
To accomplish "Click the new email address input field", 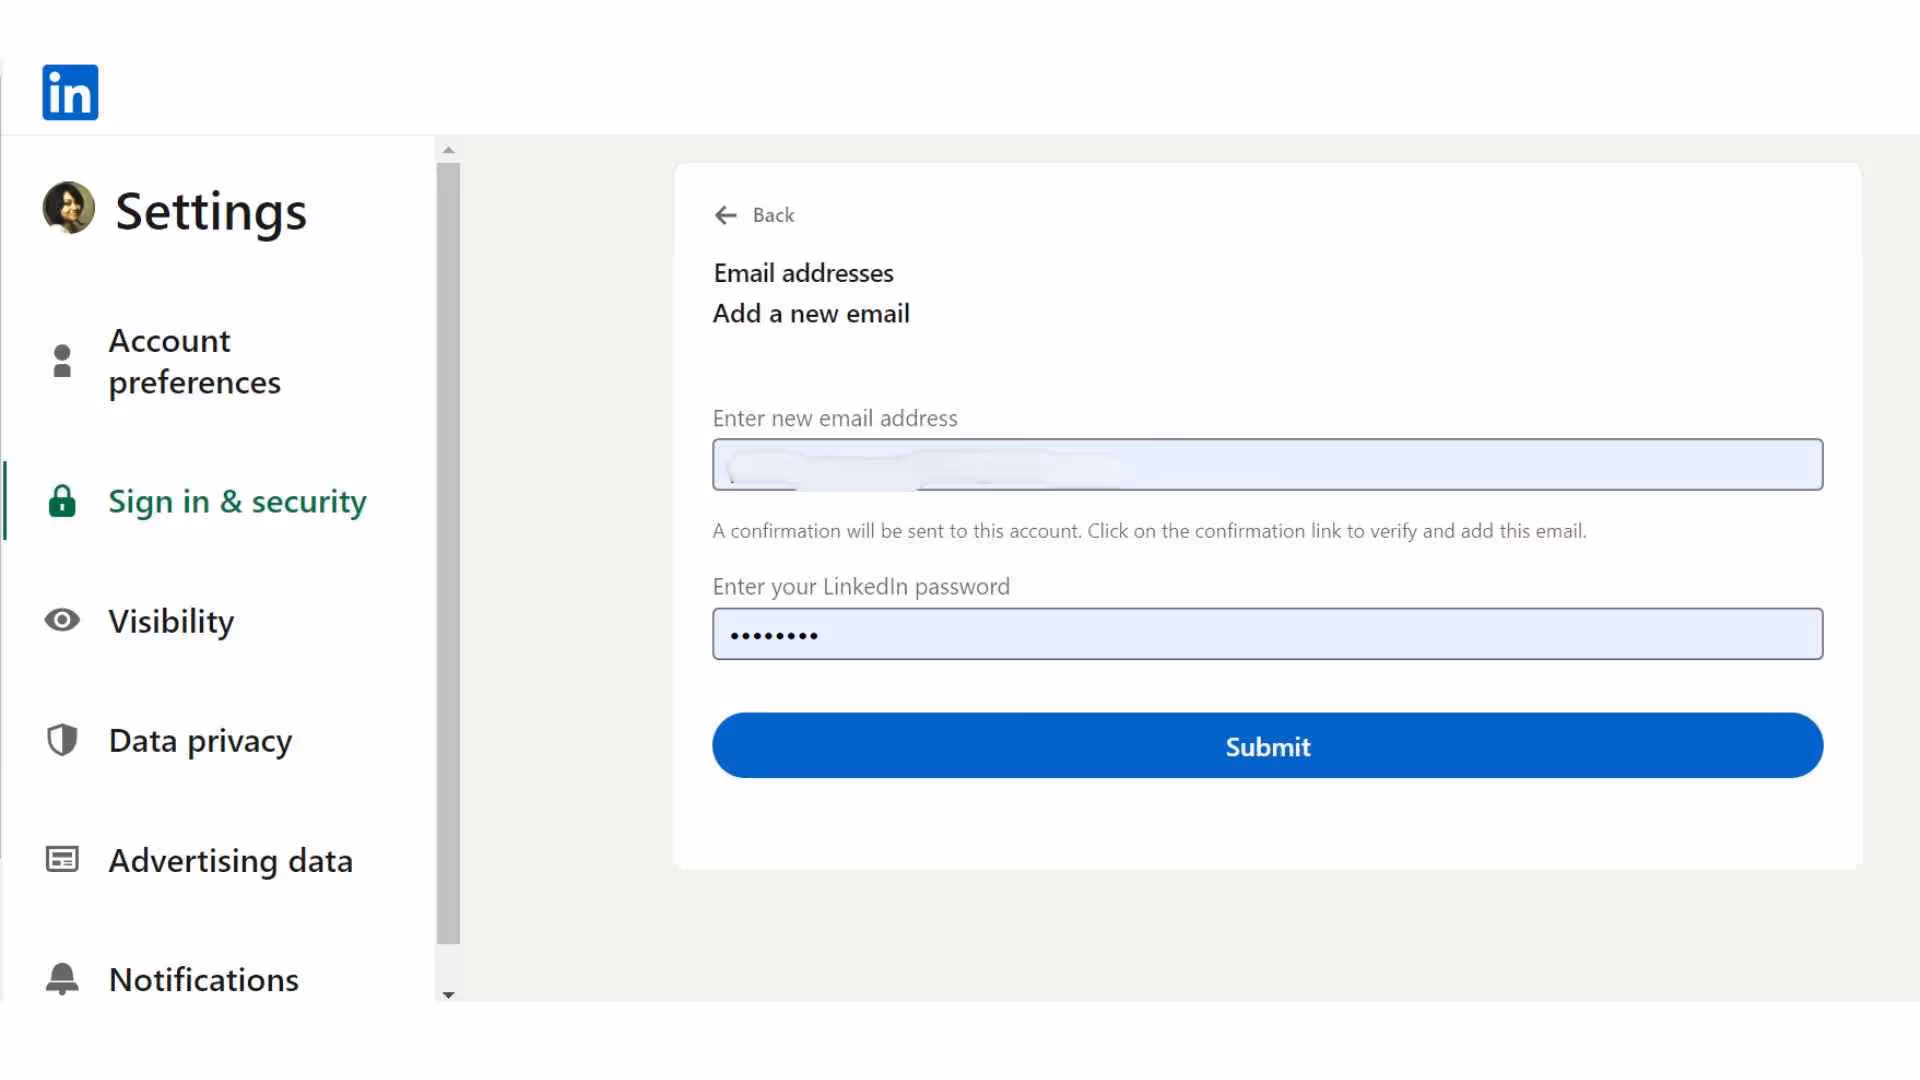I will tap(1267, 464).
